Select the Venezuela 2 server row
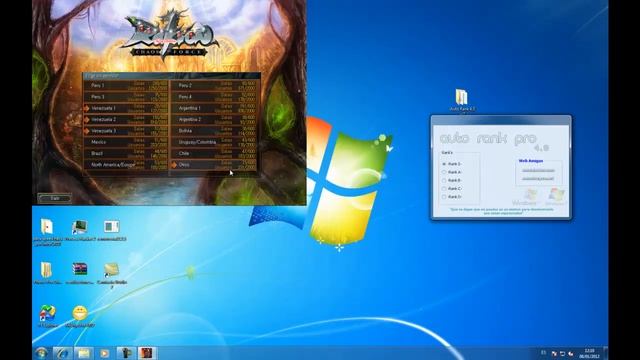Viewport: 640px width, 360px height. (x=126, y=120)
